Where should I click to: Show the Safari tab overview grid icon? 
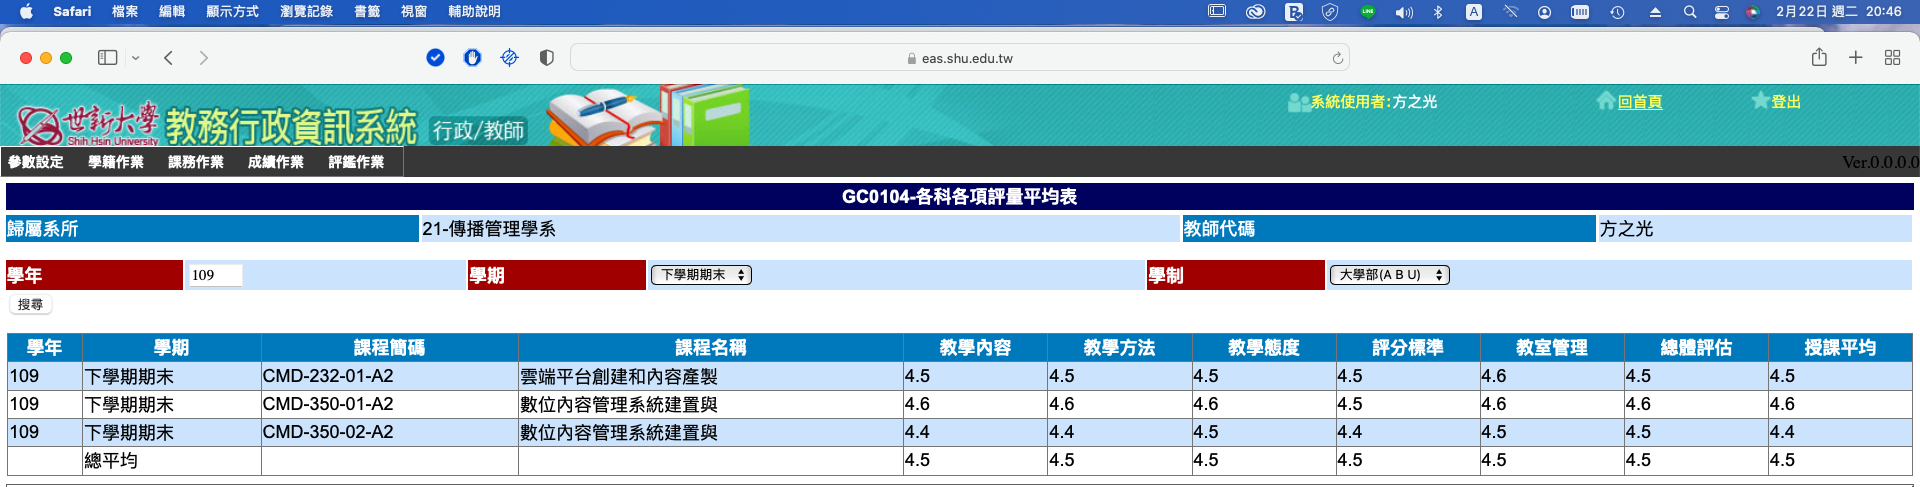1892,58
